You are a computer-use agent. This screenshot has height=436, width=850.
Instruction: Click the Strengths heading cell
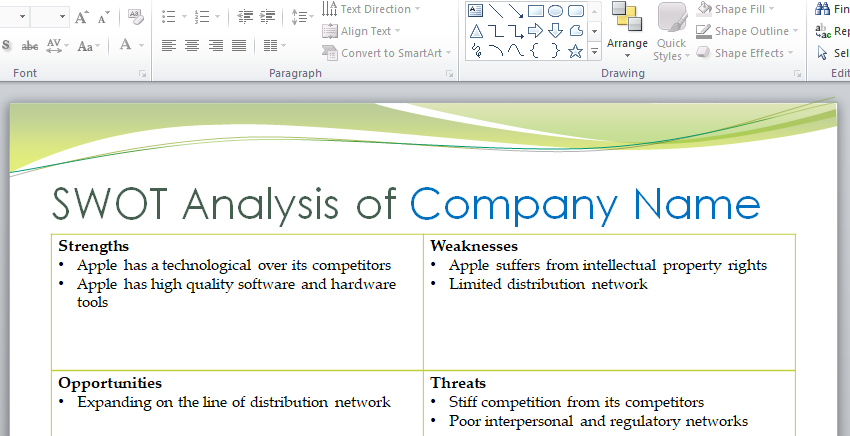pos(93,246)
